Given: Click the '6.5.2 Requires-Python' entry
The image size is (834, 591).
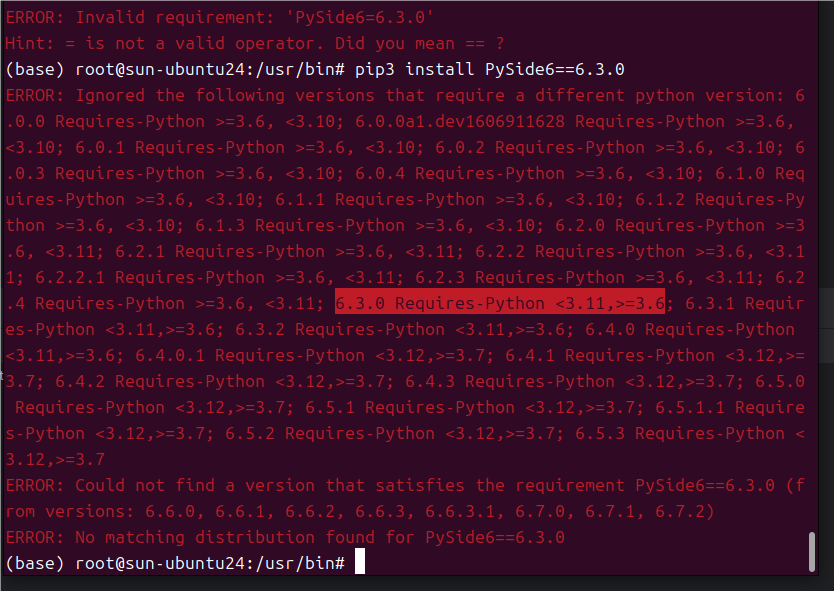Looking at the screenshot, I should 330,434.
